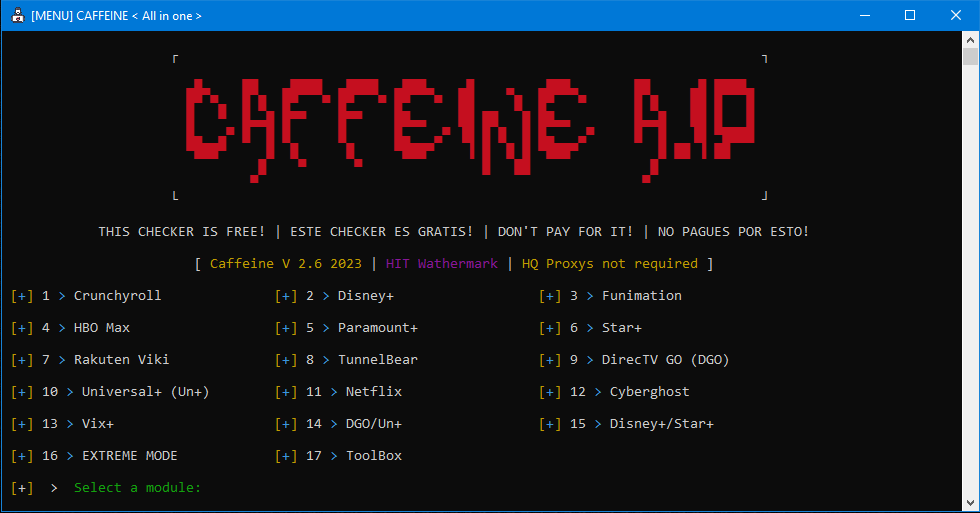Click the 'DON'T PAY FOR IT!' text
This screenshot has height=513, width=980.
tap(565, 232)
